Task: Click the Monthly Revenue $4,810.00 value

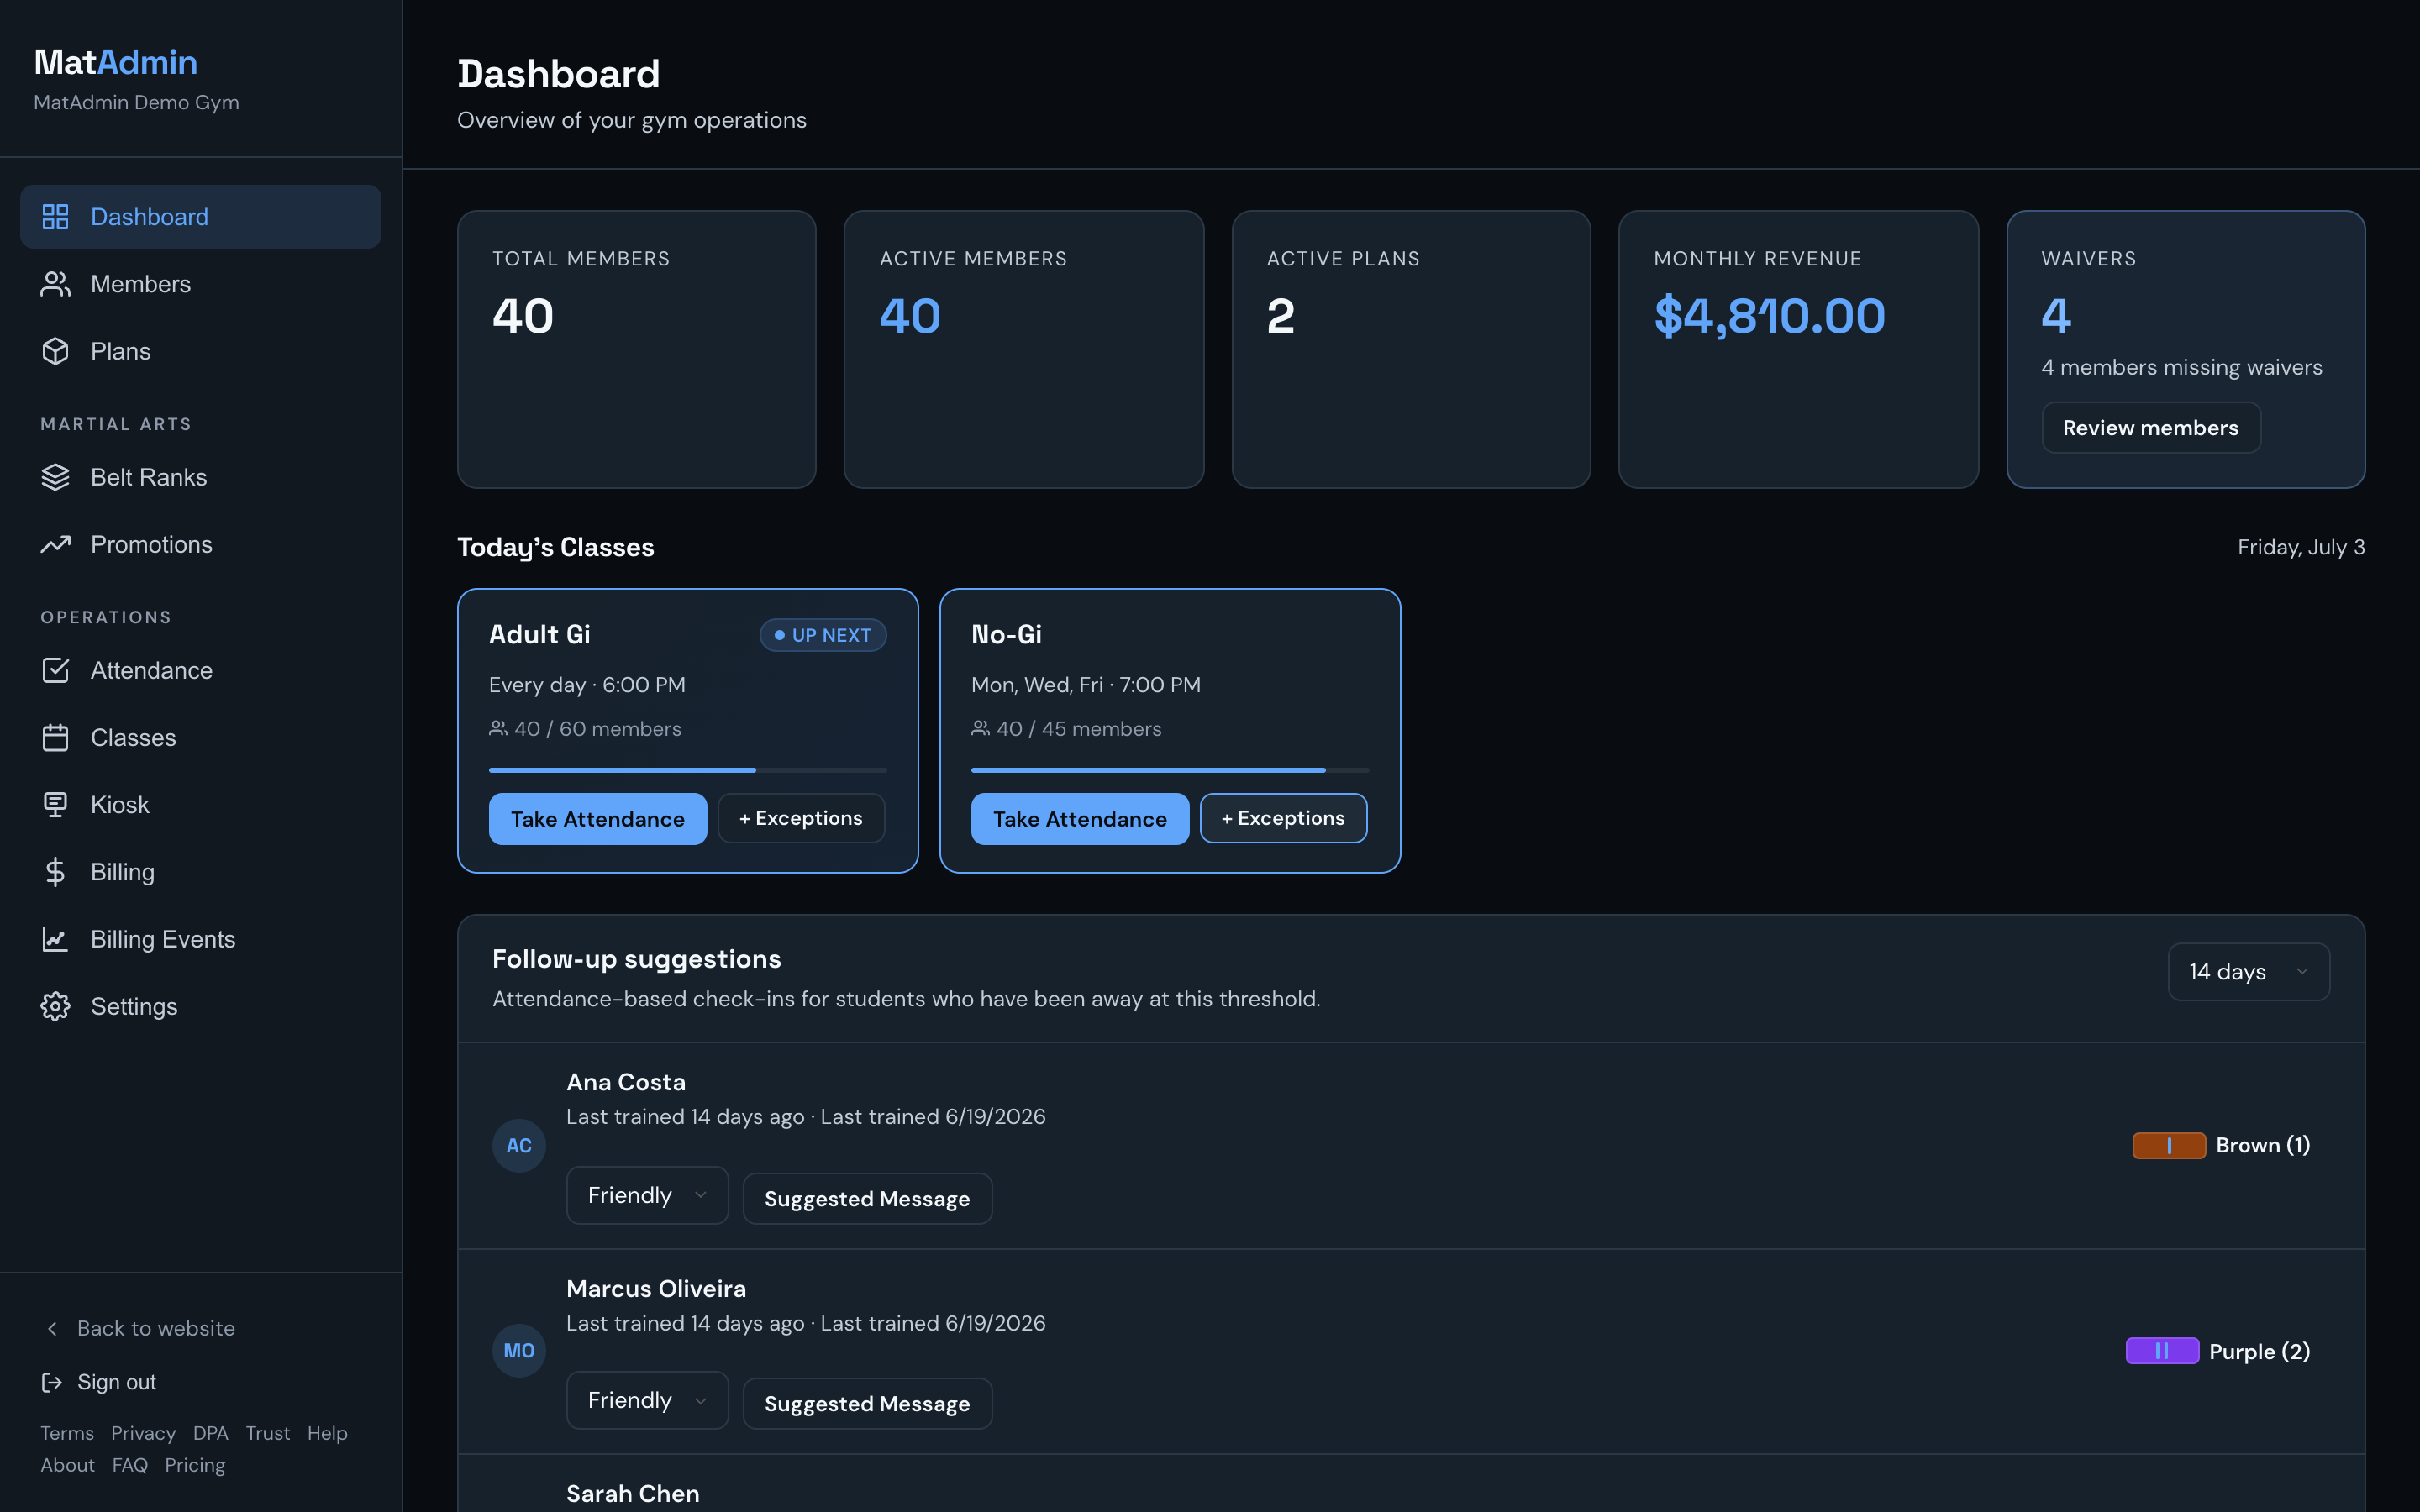Action: click(x=1769, y=316)
